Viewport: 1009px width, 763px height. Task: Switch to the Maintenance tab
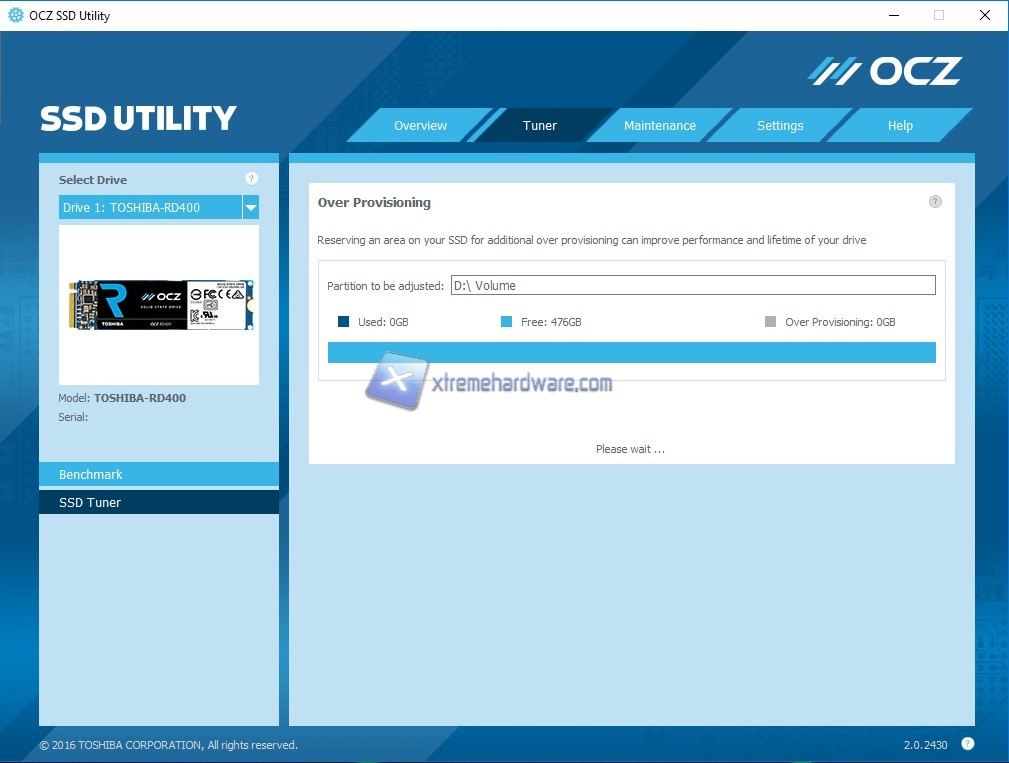tap(659, 126)
